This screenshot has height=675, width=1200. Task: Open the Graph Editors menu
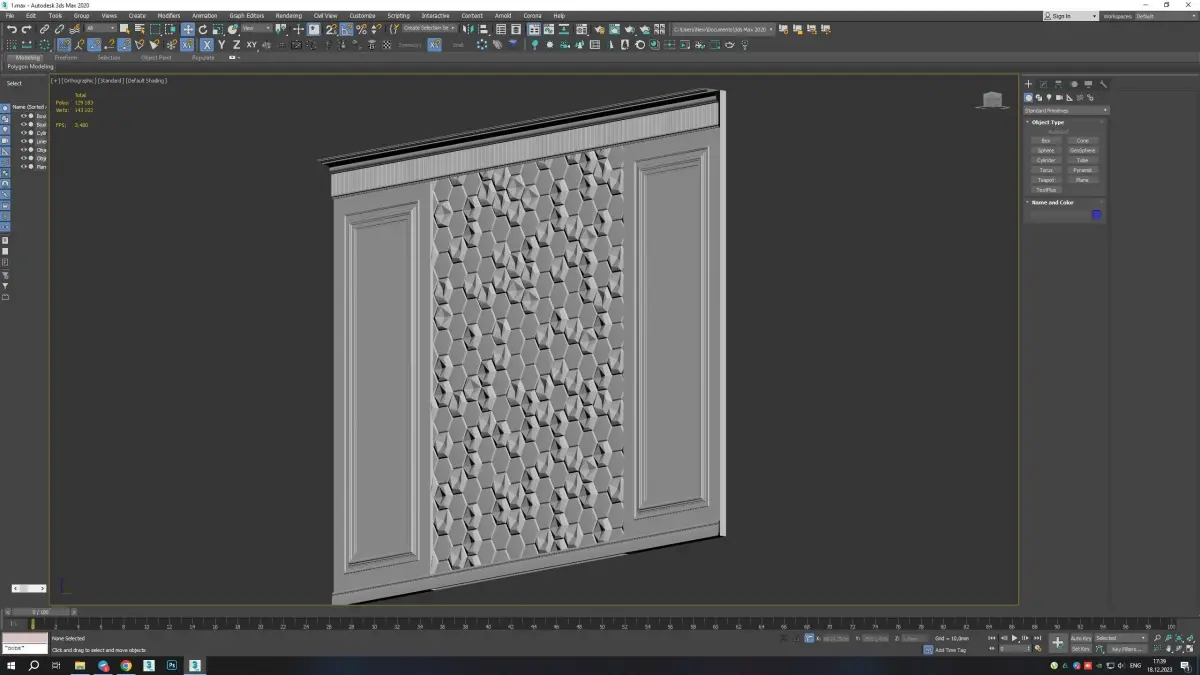[247, 16]
